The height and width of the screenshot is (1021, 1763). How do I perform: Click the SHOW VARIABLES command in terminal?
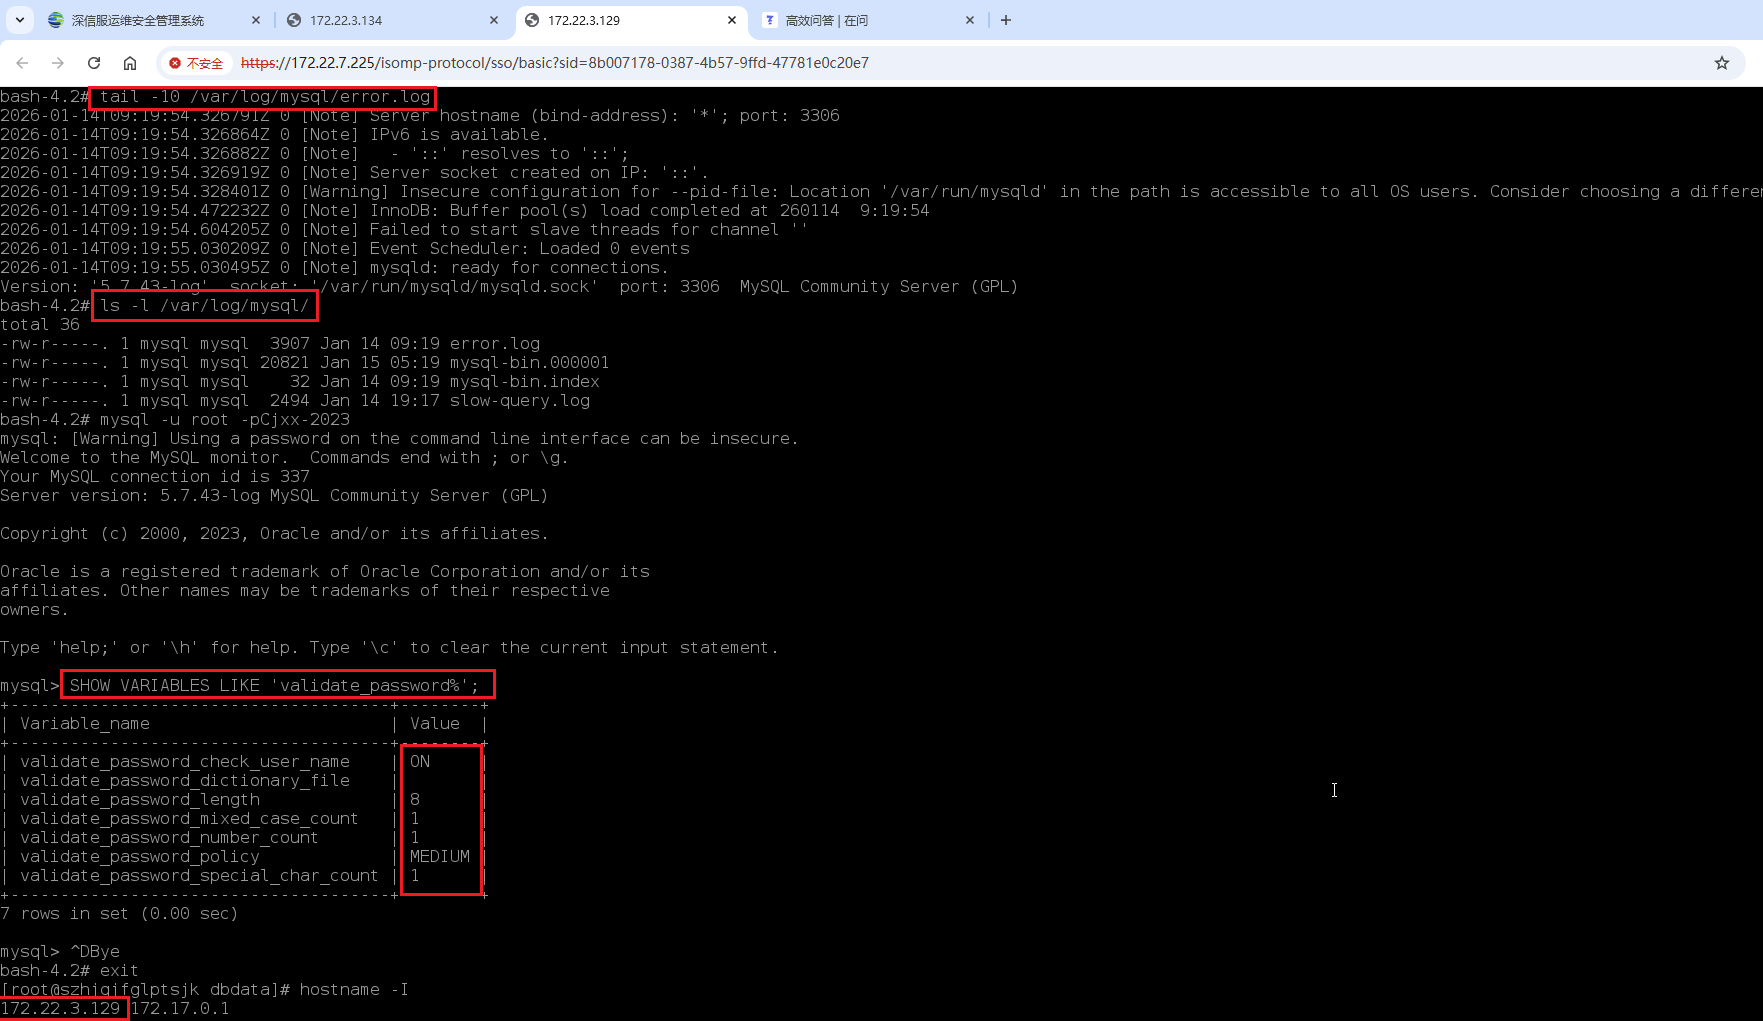[274, 685]
